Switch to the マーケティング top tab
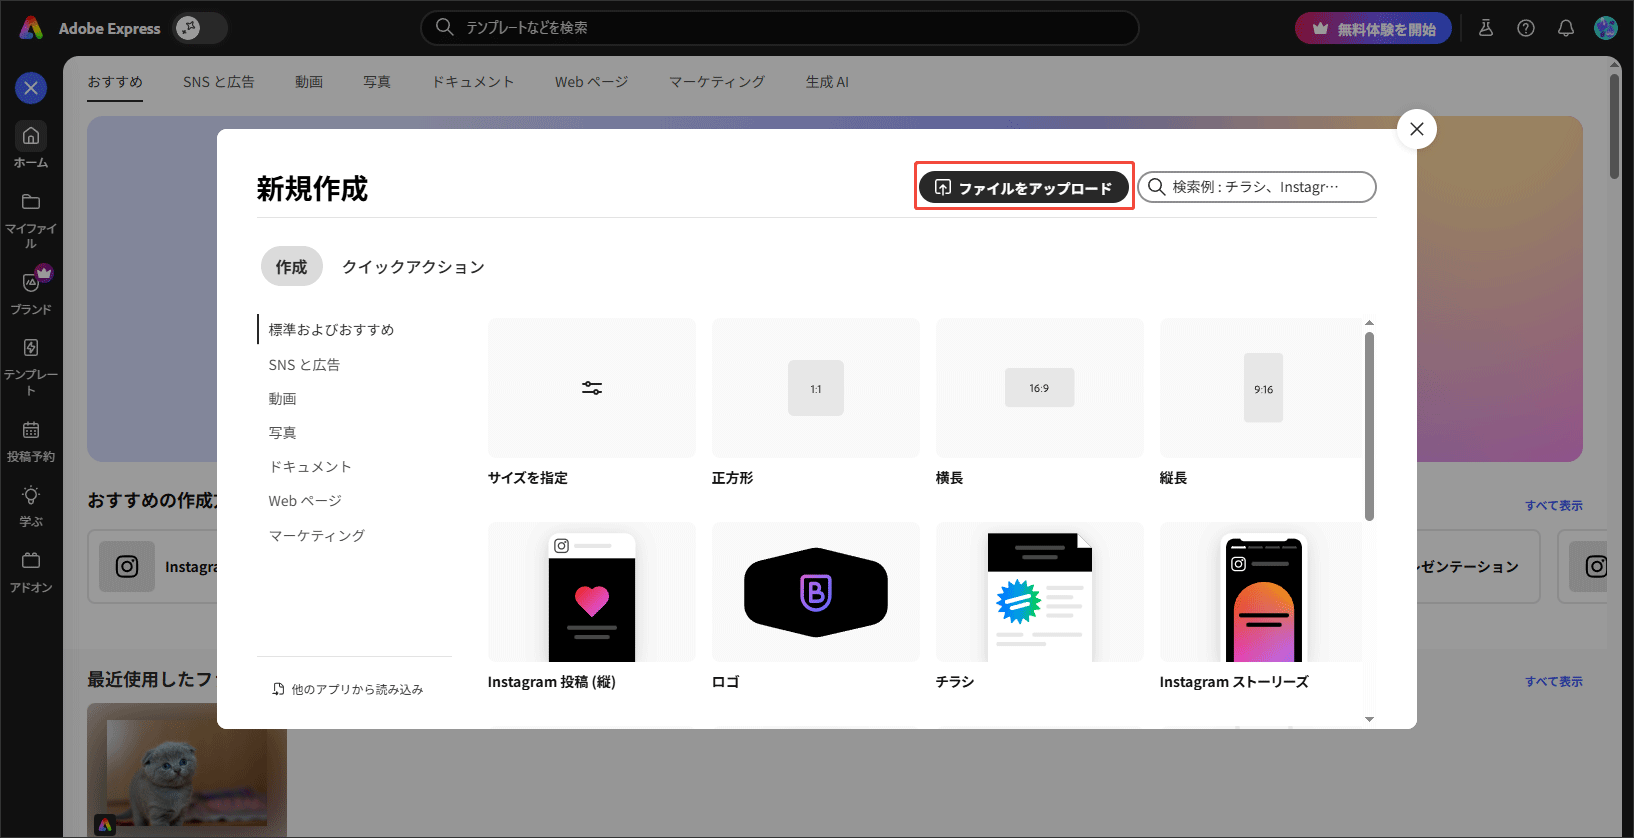The image size is (1634, 838). tap(717, 82)
